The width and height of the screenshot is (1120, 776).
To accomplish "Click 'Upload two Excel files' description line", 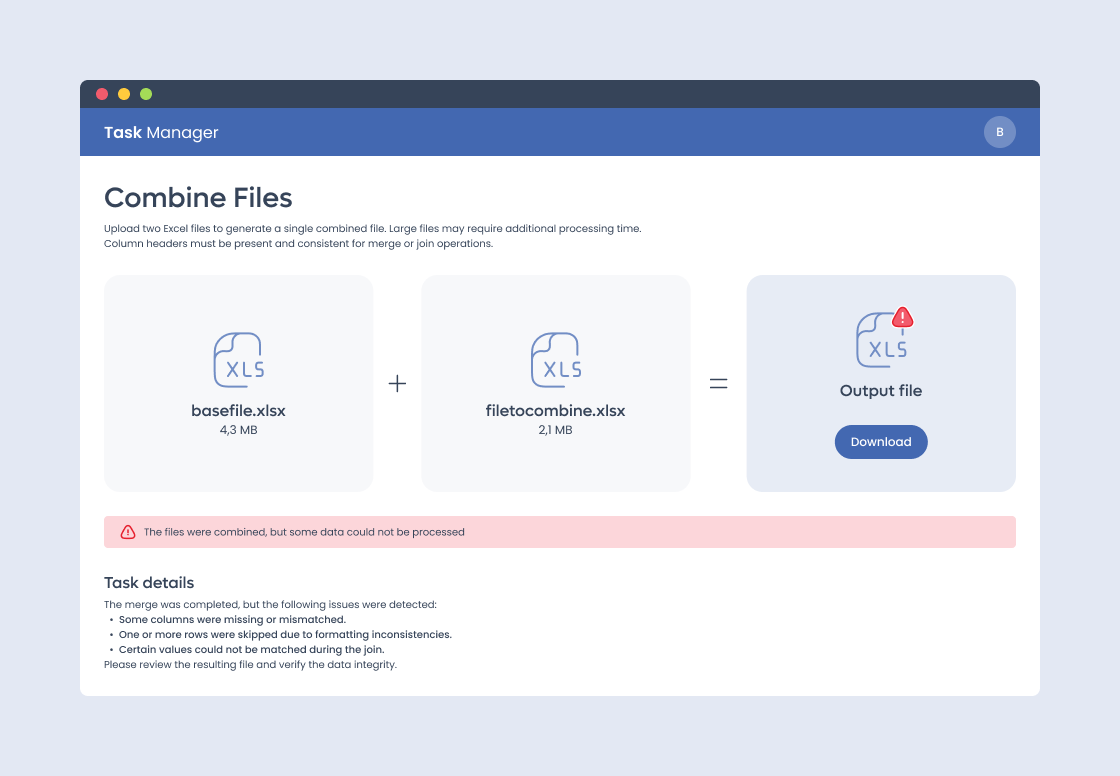I will (373, 229).
